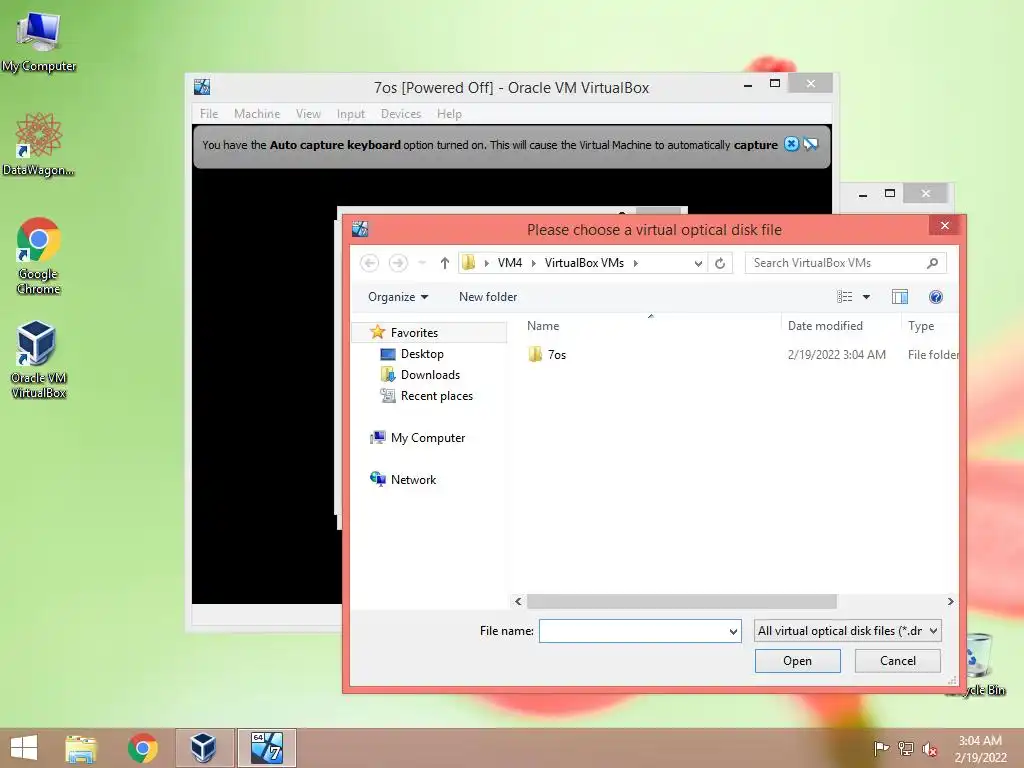This screenshot has height=768, width=1024.
Task: Open the view options dropdown arrow
Action: point(866,297)
